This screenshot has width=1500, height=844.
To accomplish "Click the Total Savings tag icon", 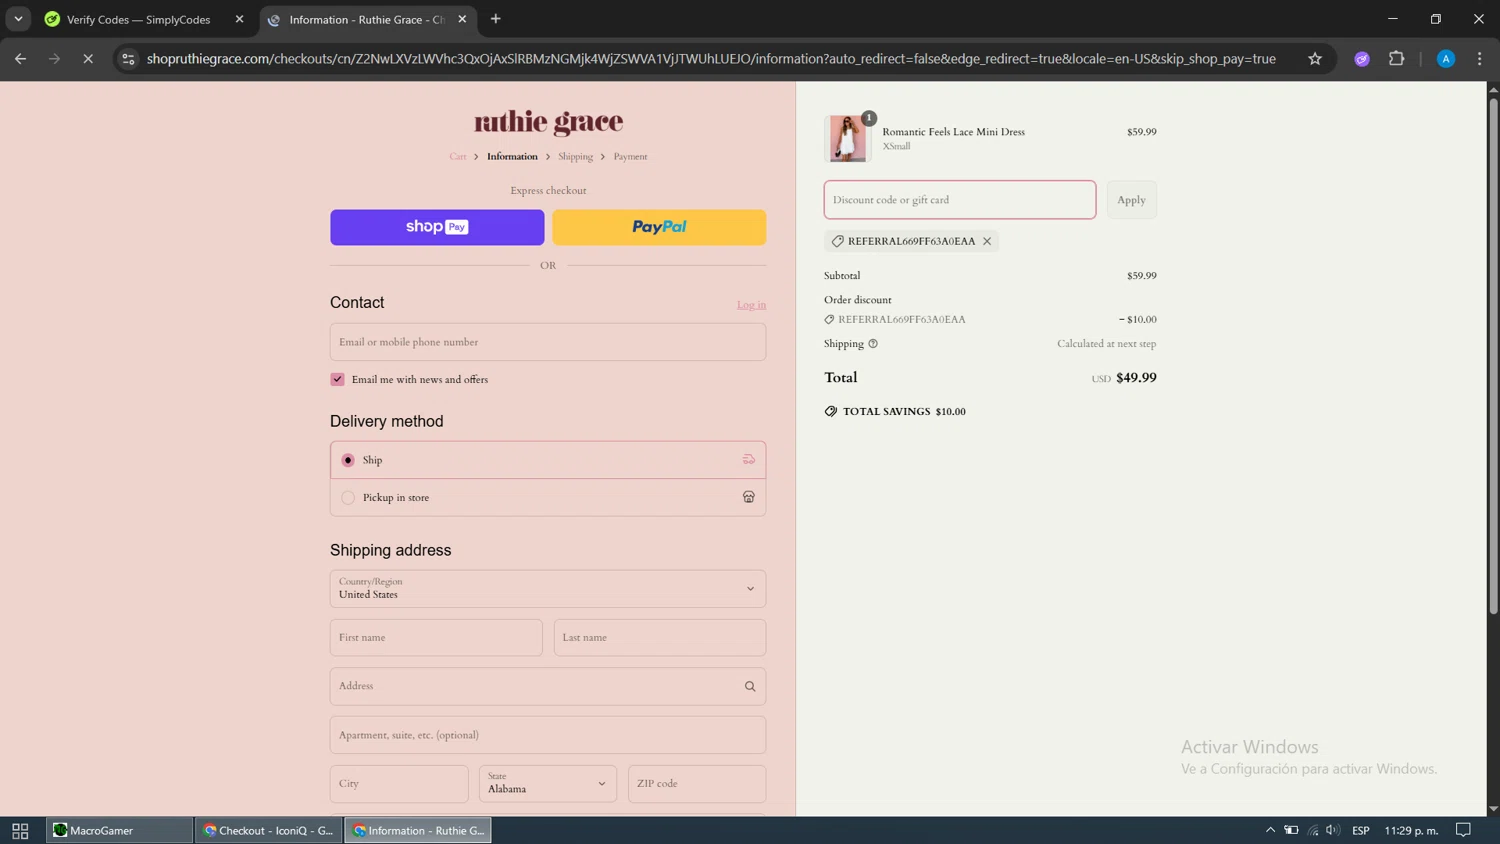I will pos(831,412).
